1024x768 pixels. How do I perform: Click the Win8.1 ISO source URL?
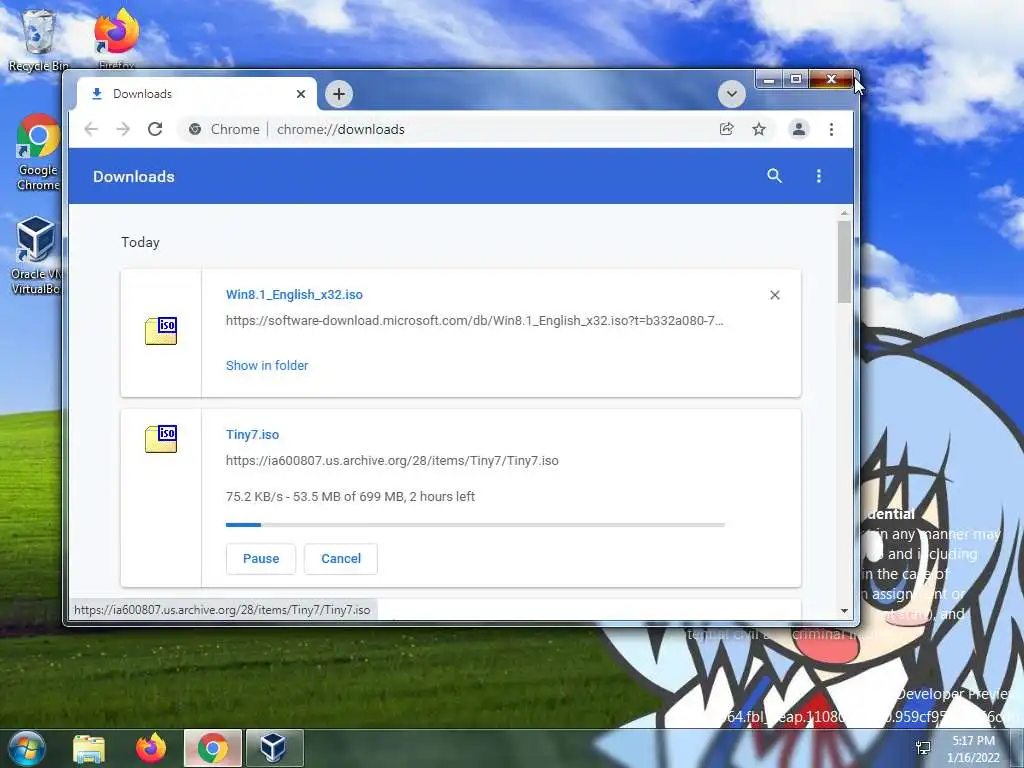point(474,321)
